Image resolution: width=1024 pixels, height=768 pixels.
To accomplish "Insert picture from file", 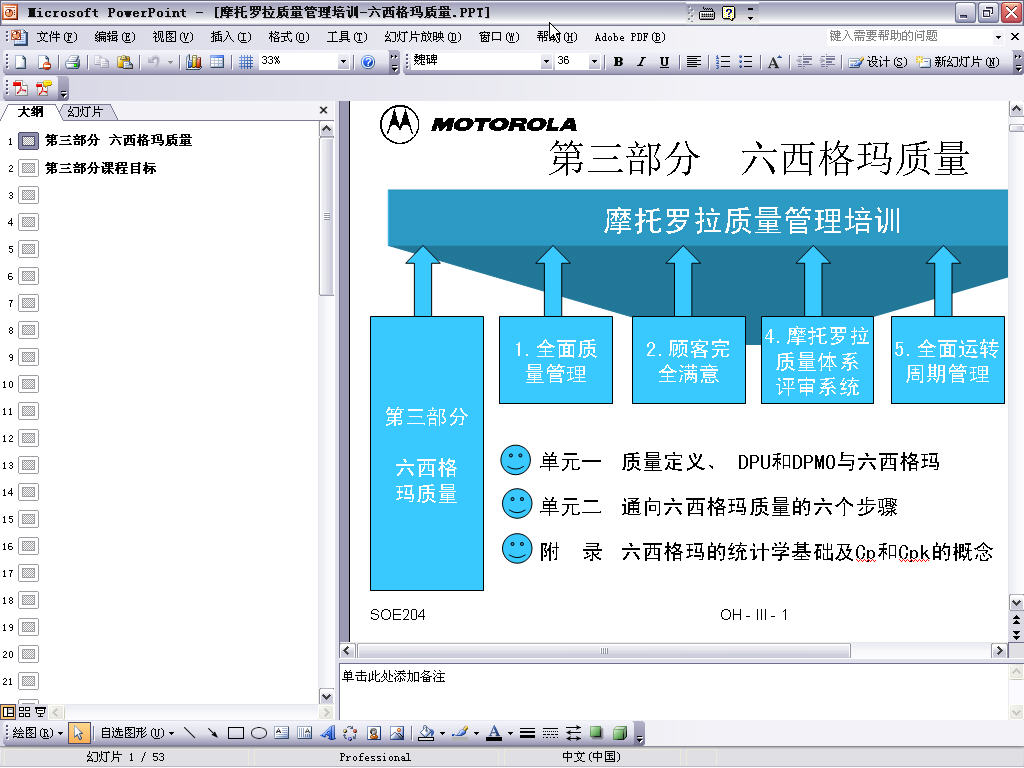I will tap(396, 733).
